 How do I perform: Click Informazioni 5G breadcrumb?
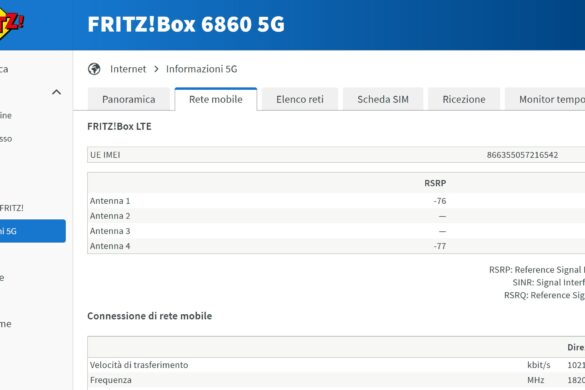(x=201, y=69)
